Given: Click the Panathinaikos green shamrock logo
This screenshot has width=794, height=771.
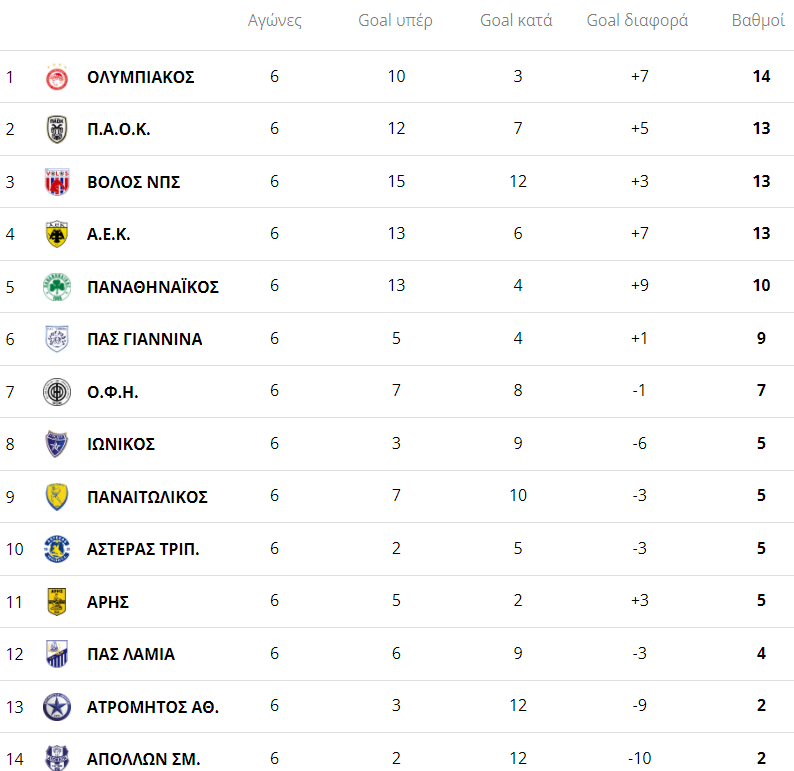Looking at the screenshot, I should 57,287.
